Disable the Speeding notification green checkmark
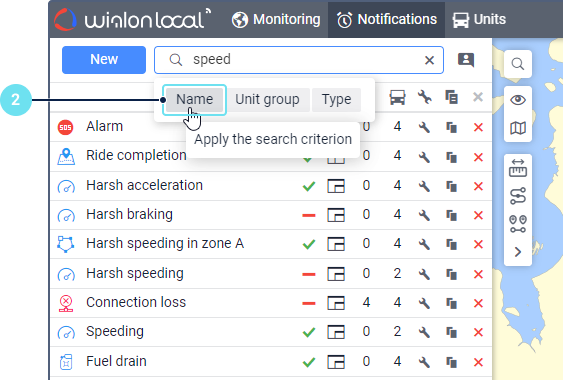Image resolution: width=563 pixels, height=380 pixels. click(x=309, y=332)
